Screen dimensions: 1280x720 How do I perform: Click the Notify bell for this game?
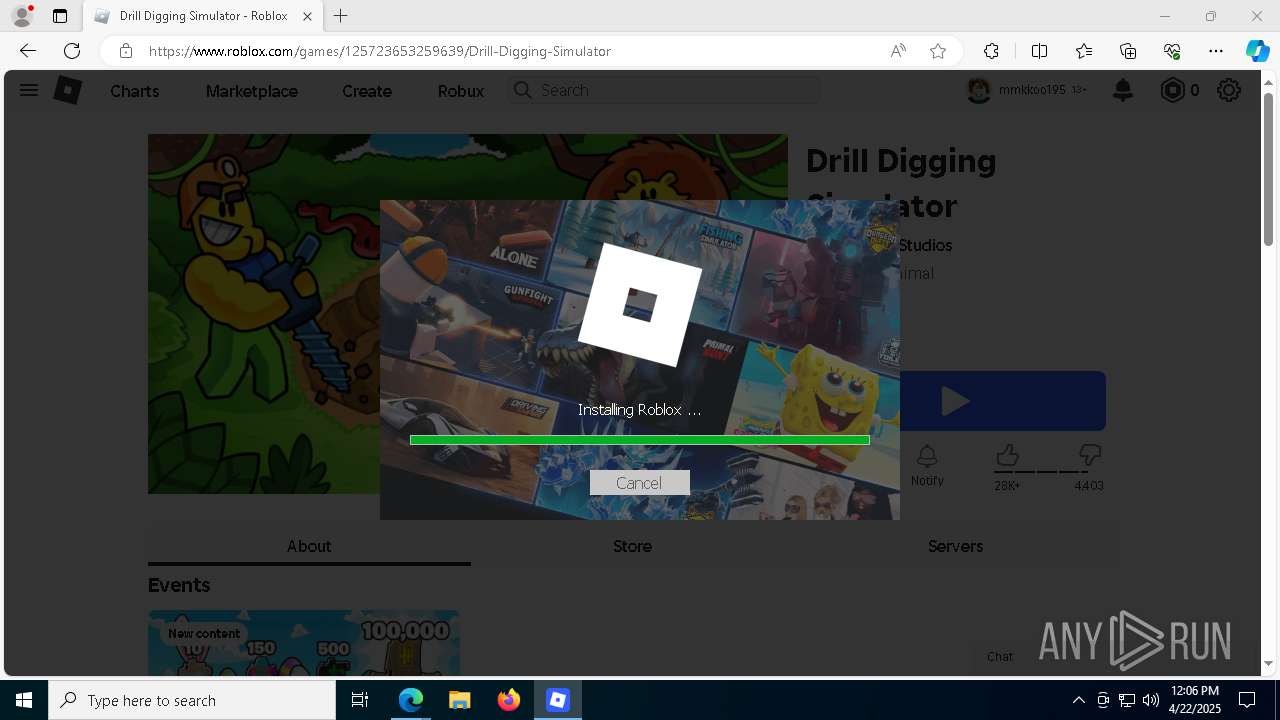point(927,466)
